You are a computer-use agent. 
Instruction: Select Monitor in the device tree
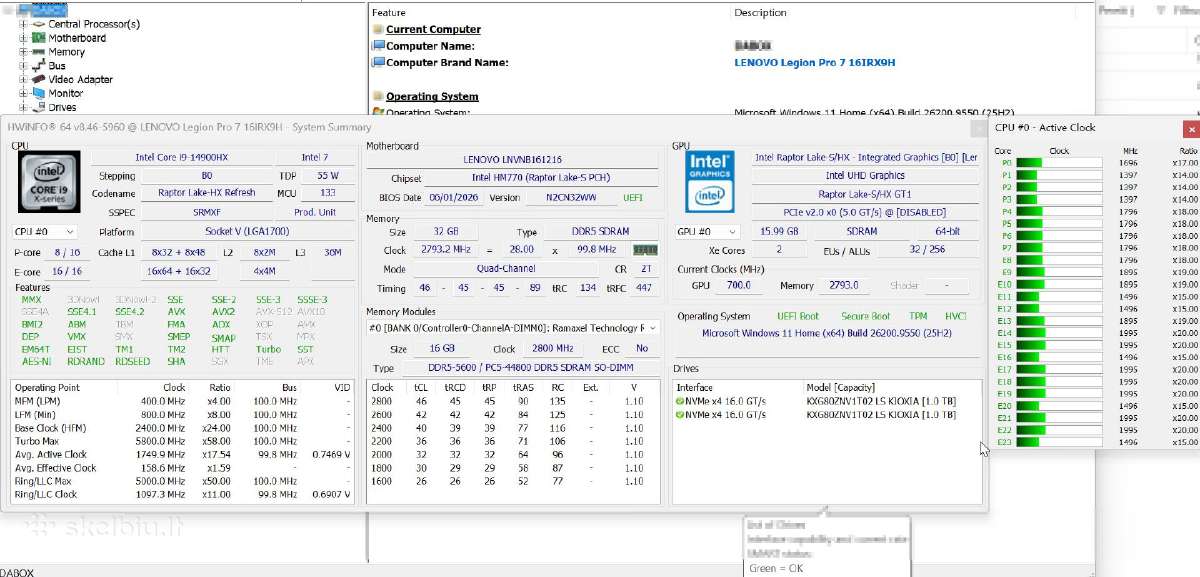[66, 93]
